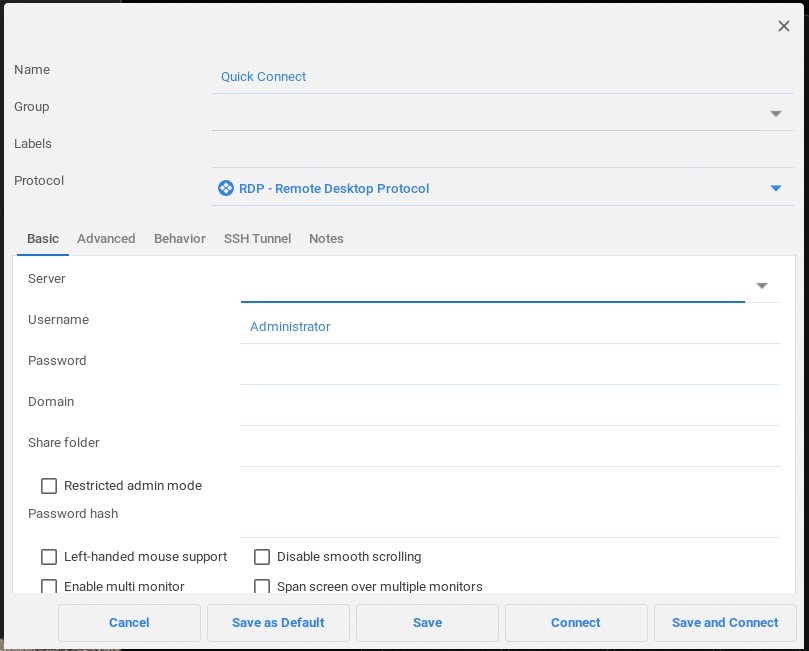The height and width of the screenshot is (651, 809).
Task: Open the Notes tab
Action: pyautogui.click(x=326, y=239)
